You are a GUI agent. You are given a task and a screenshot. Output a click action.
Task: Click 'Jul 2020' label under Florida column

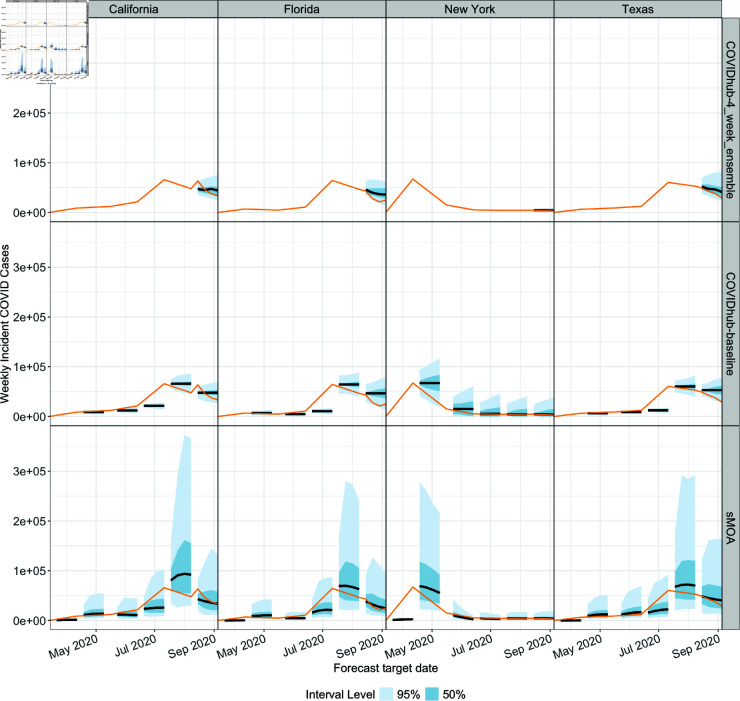pyautogui.click(x=303, y=646)
